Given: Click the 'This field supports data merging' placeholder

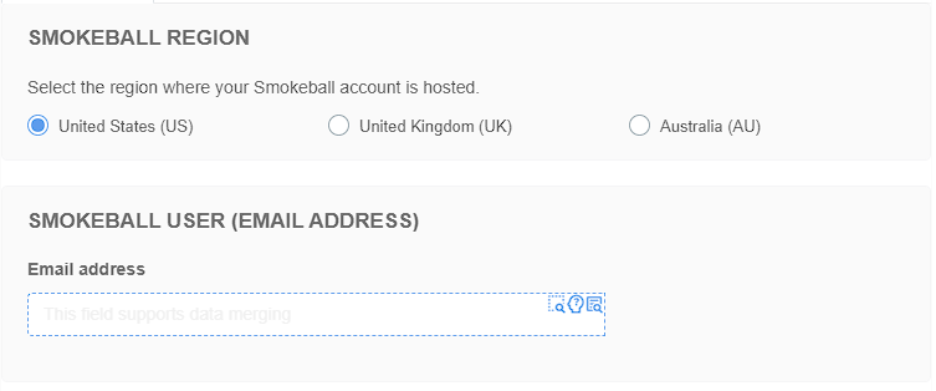Looking at the screenshot, I should click(167, 314).
